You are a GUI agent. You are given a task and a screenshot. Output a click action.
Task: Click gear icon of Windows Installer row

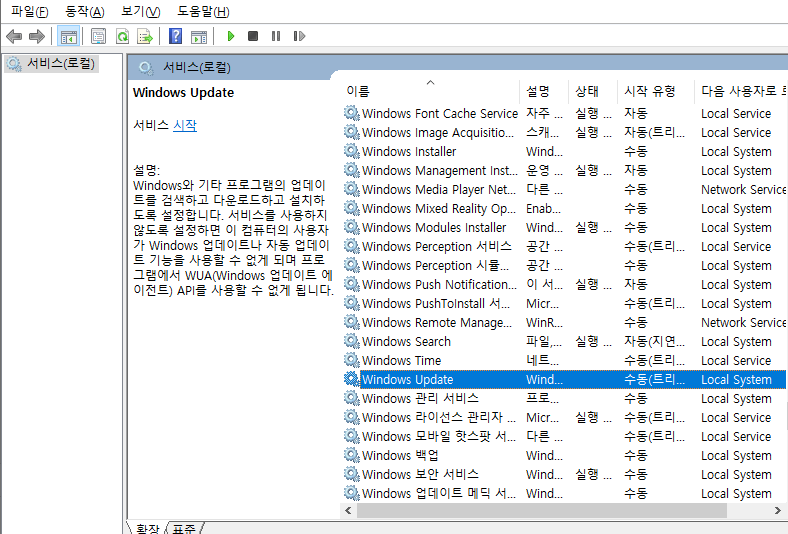352,151
